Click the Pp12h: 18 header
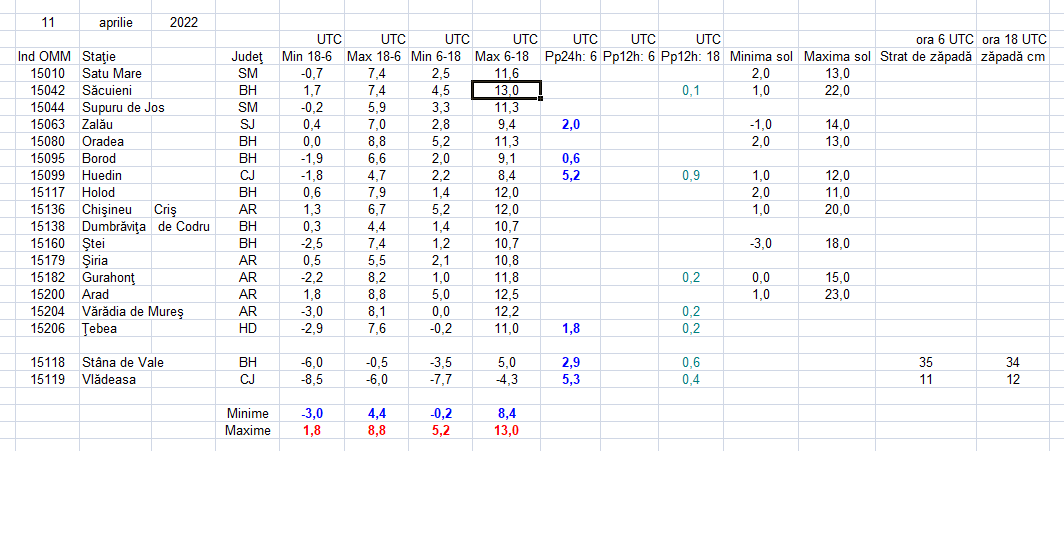Viewport: 1064px width, 540px height. [x=691, y=56]
